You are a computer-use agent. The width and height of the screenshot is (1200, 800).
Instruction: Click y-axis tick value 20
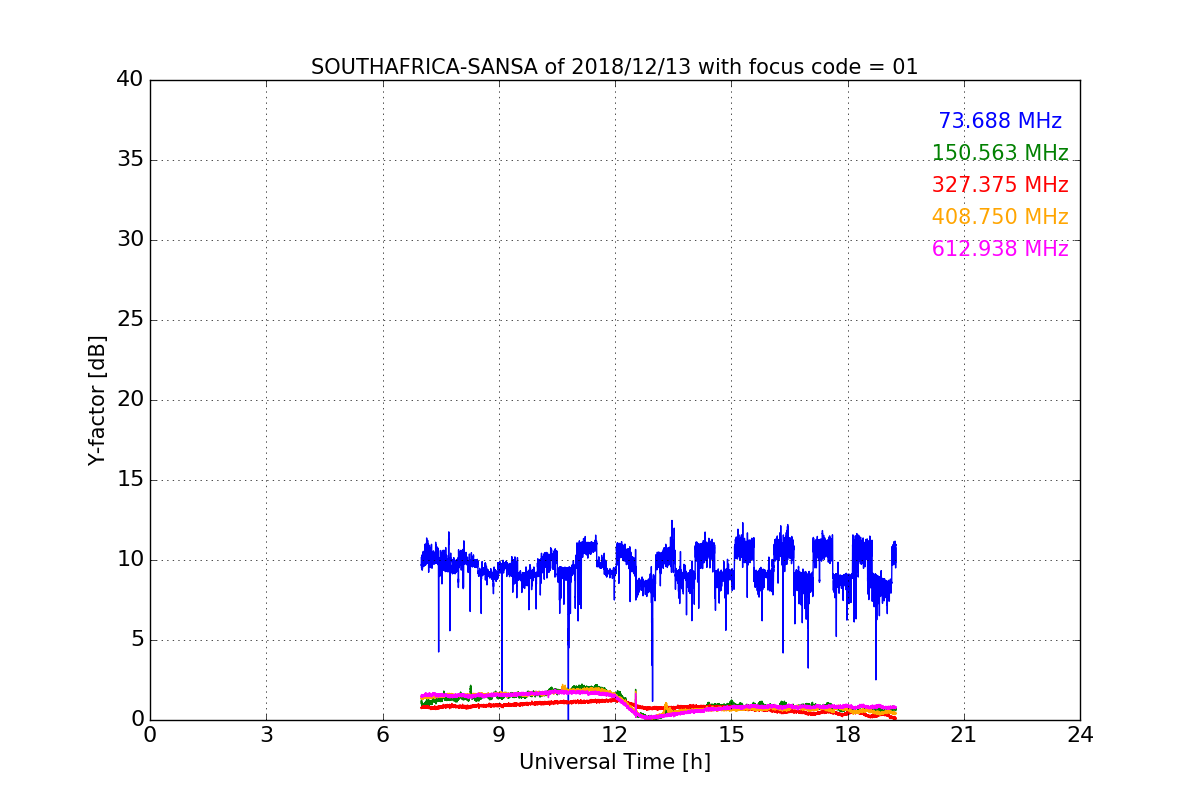point(129,400)
